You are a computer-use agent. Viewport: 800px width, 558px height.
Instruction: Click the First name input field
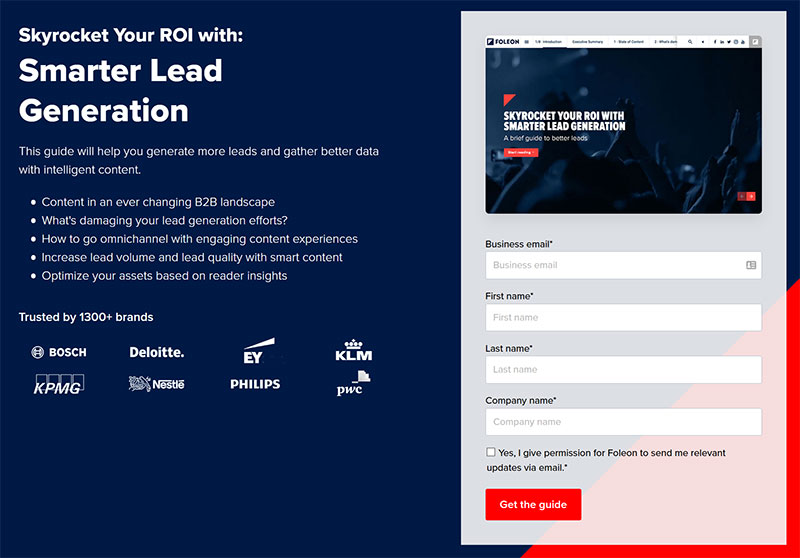click(x=623, y=317)
